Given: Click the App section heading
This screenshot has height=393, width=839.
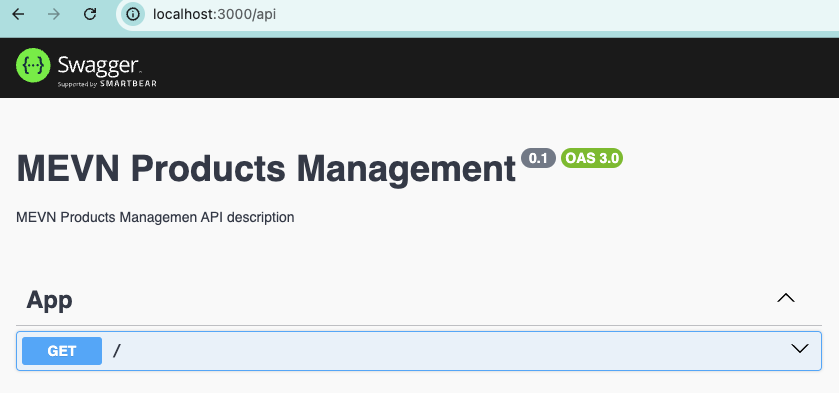Looking at the screenshot, I should 49,300.
